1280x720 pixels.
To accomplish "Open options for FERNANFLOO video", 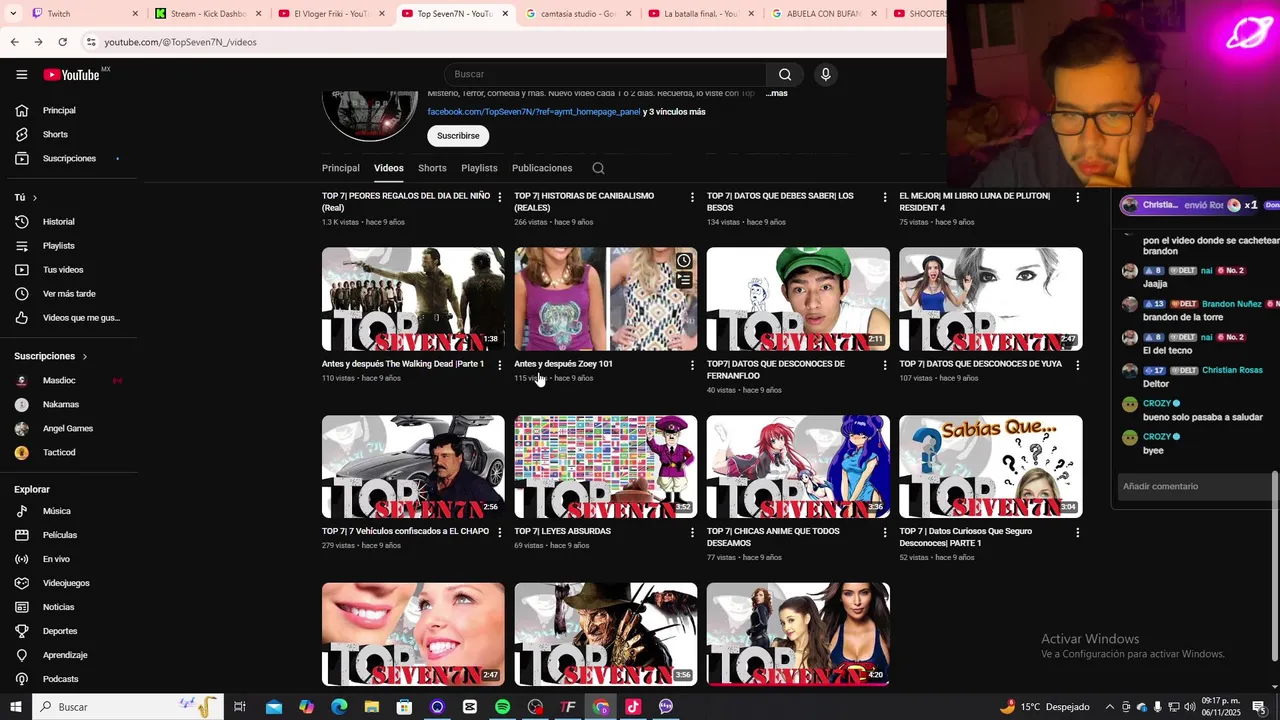I will coord(884,366).
